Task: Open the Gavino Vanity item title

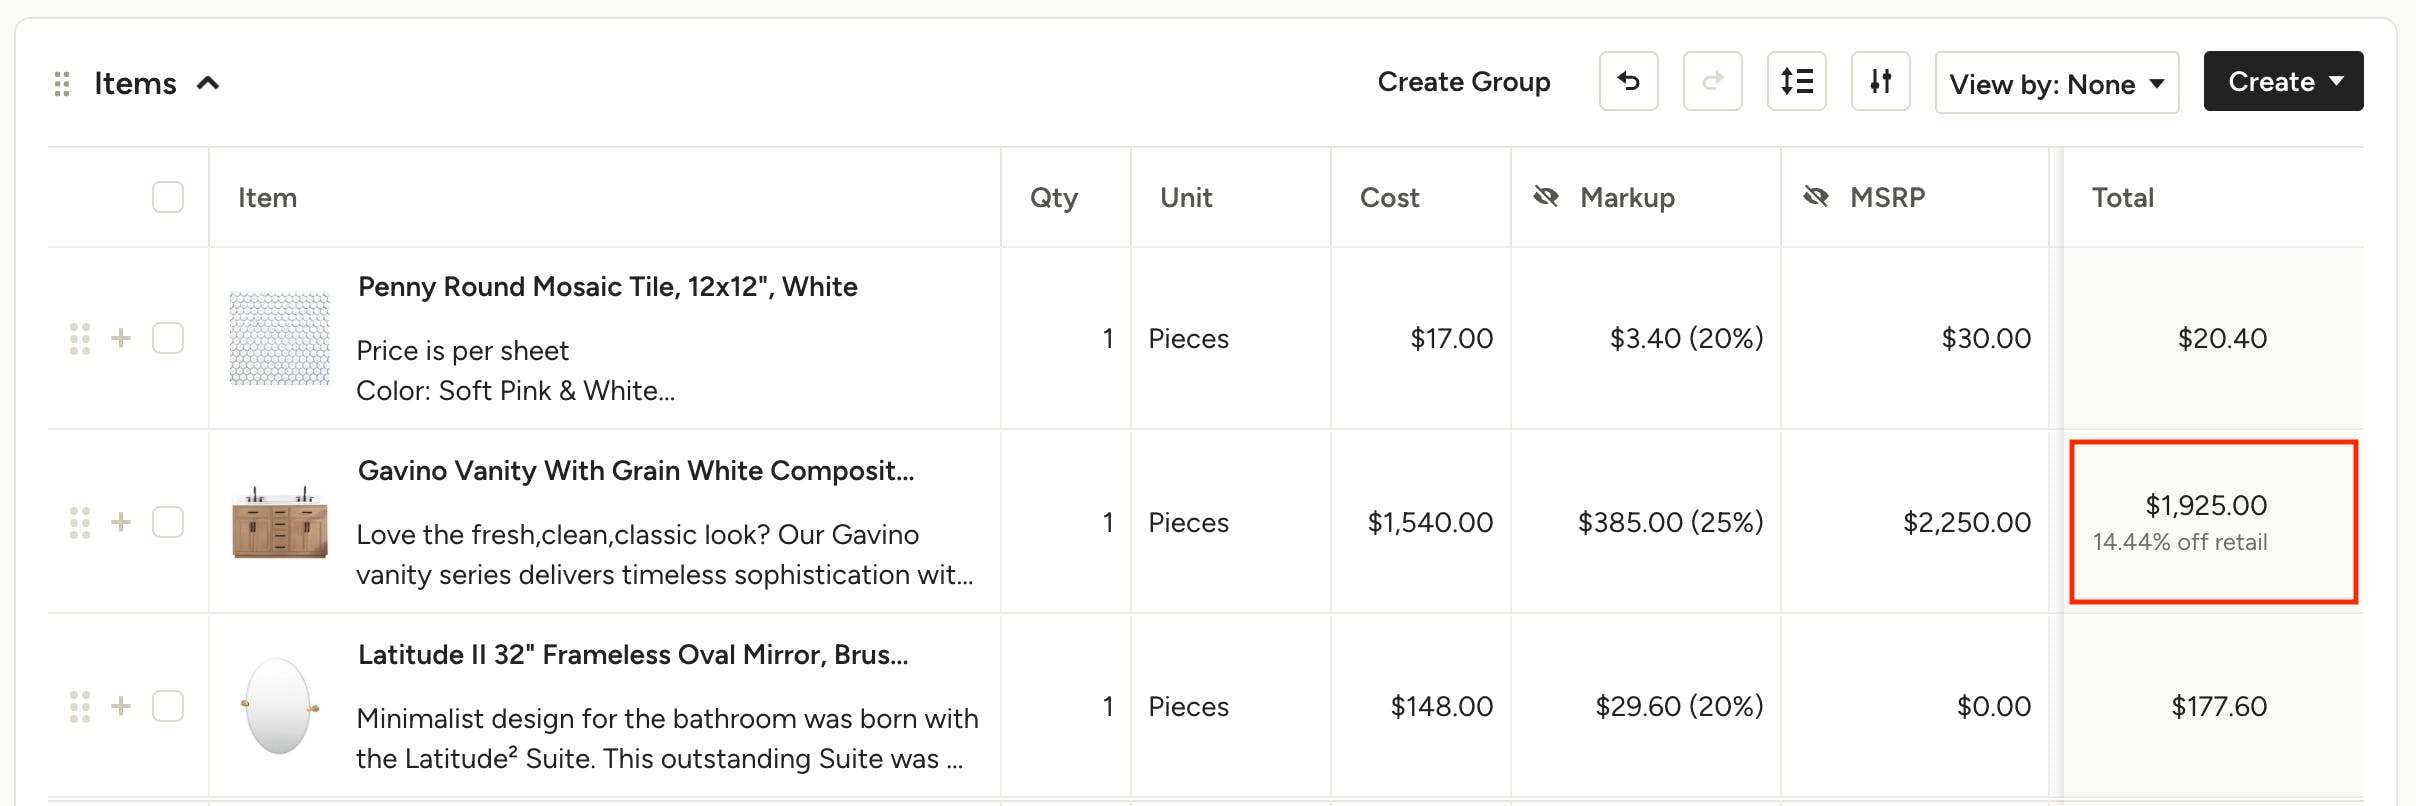Action: pos(636,471)
